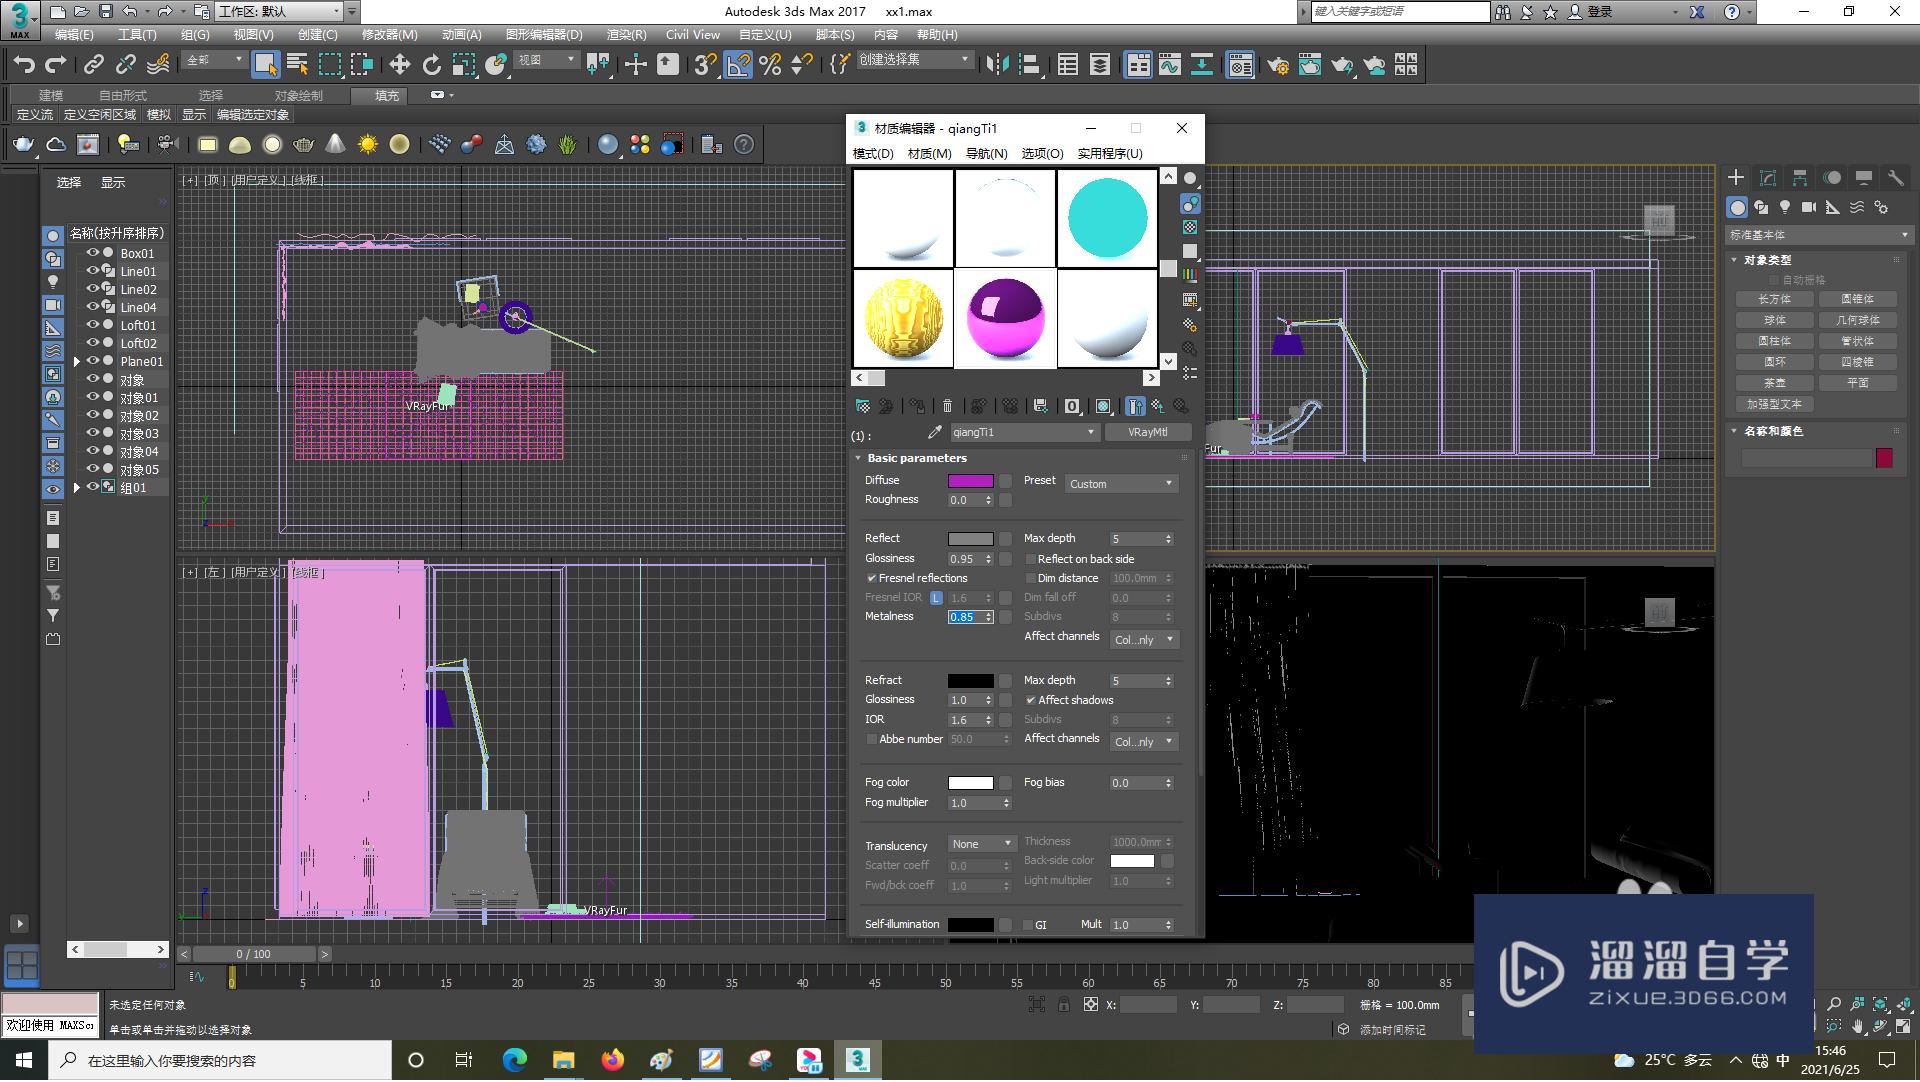Select the Cameras category icon
The height and width of the screenshot is (1082, 1920).
tap(1809, 207)
